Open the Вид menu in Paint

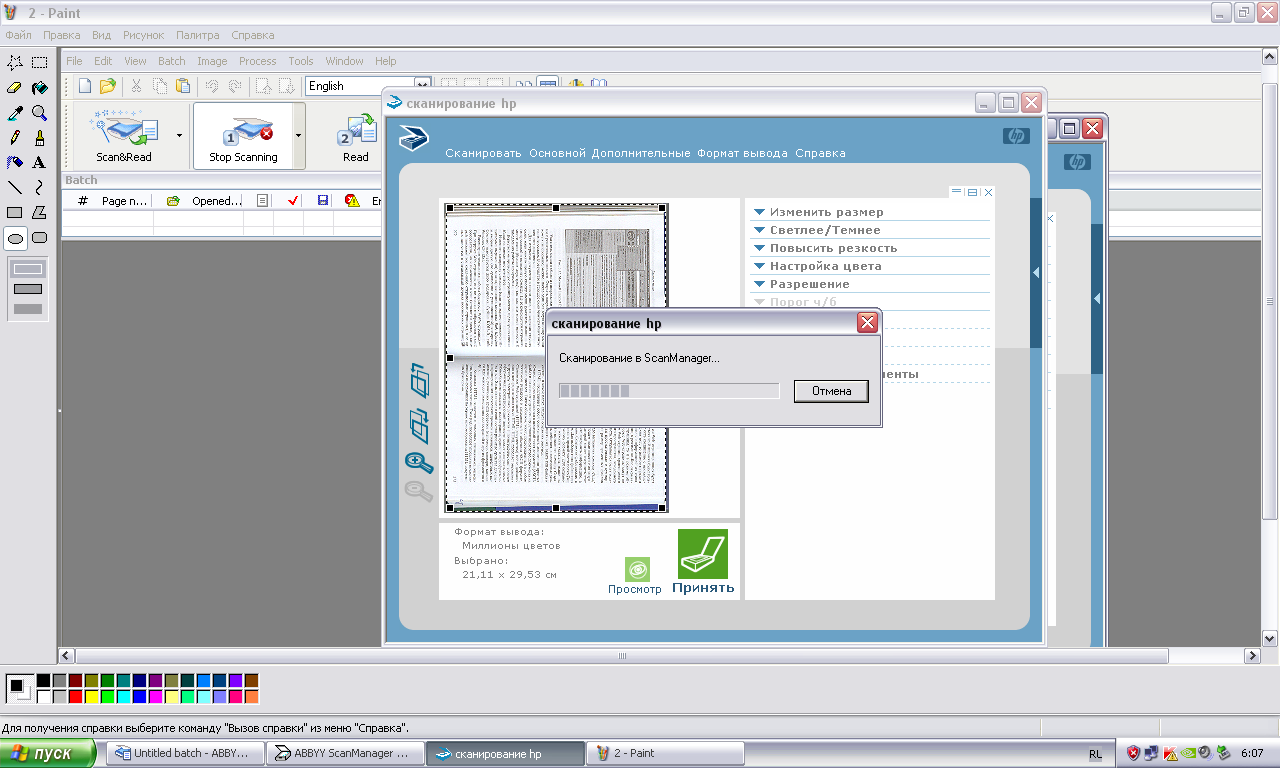click(x=101, y=35)
